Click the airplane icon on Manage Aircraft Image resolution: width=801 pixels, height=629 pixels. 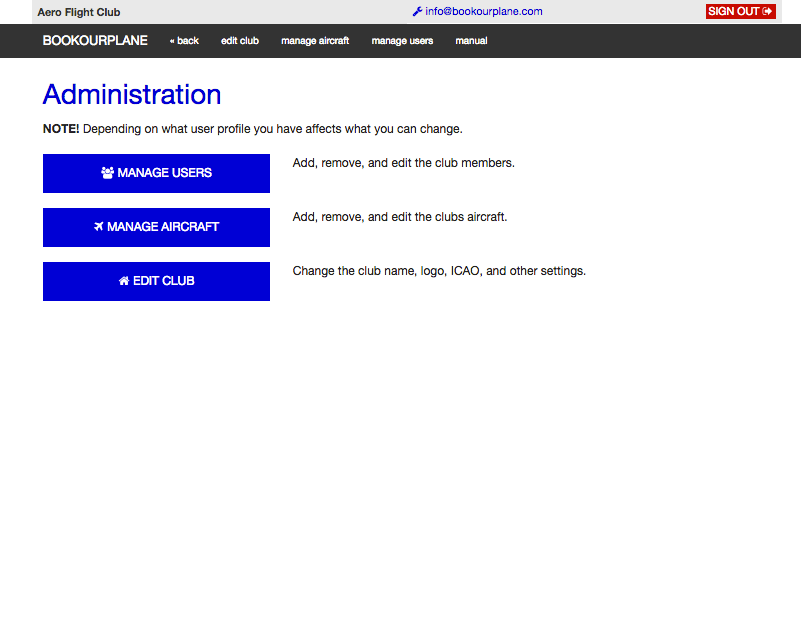(99, 226)
